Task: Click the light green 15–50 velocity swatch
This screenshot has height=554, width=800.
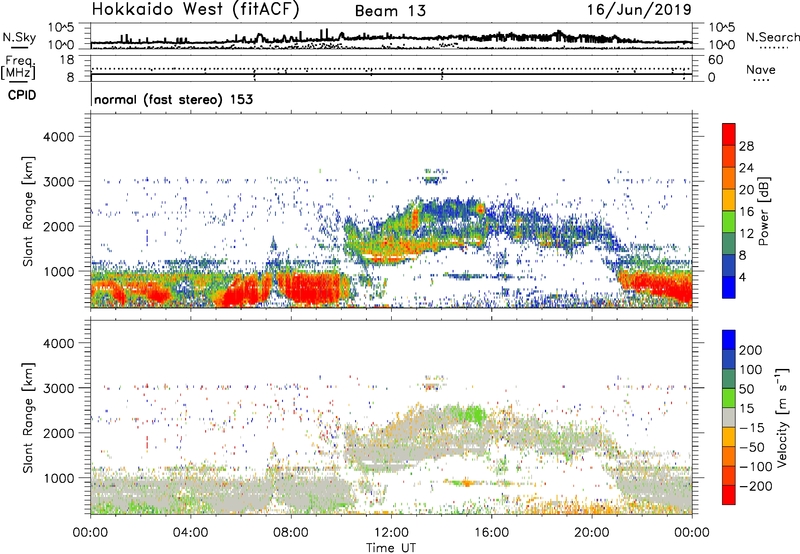Action: point(729,398)
